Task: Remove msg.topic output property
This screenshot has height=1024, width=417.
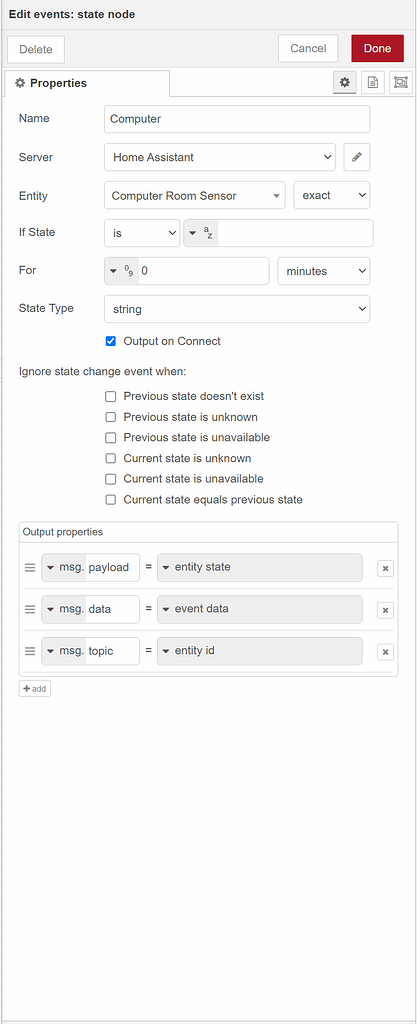Action: pyautogui.click(x=385, y=652)
